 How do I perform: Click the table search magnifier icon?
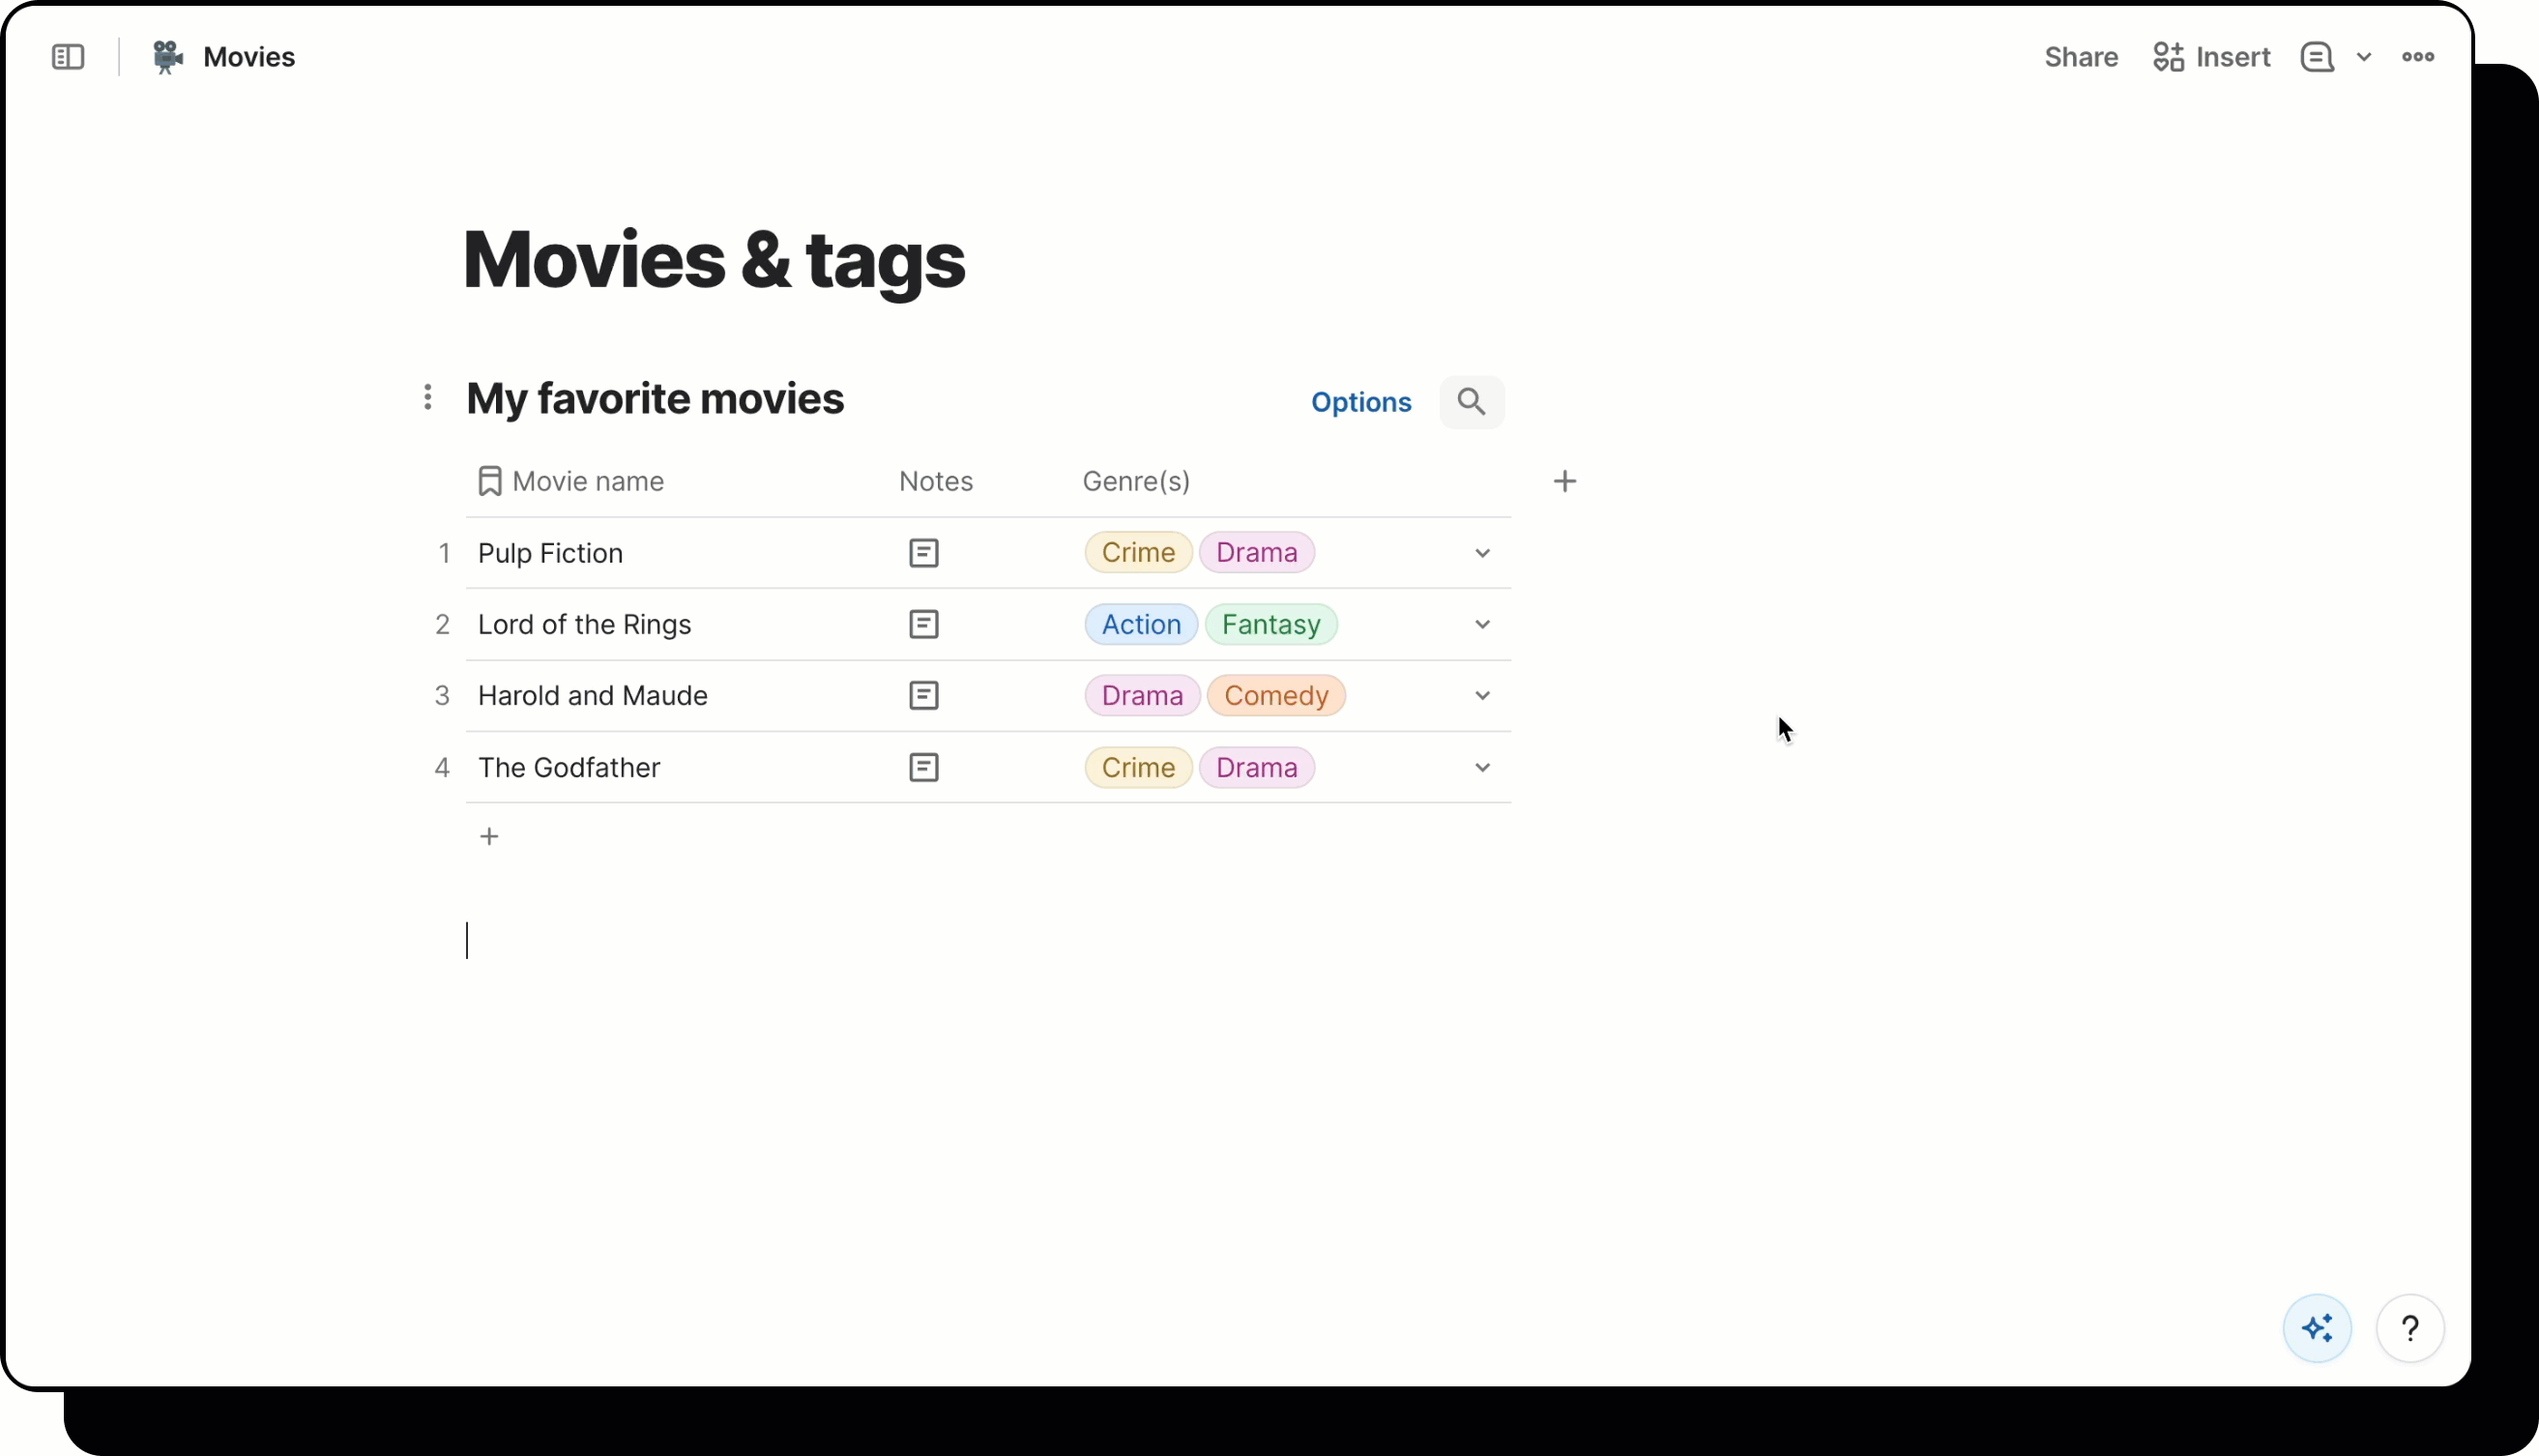(x=1471, y=402)
